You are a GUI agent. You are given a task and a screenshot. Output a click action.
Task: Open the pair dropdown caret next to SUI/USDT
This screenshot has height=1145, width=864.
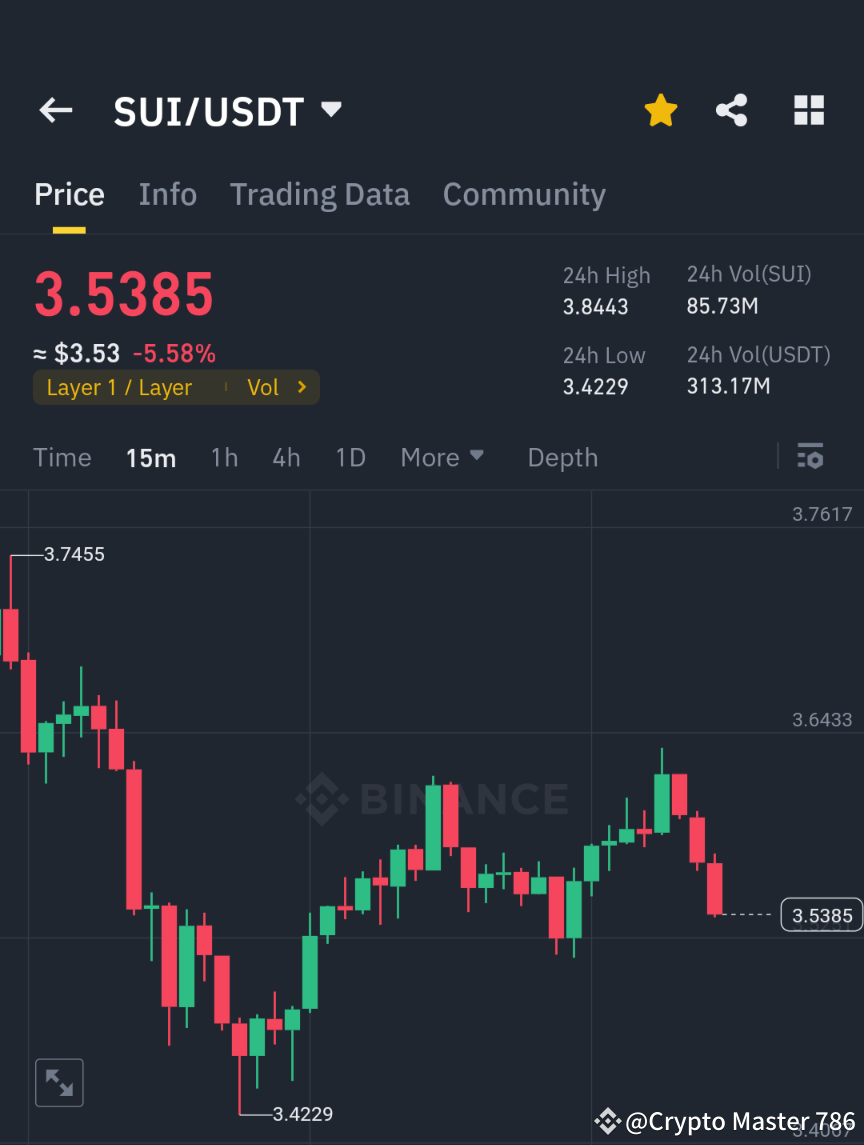(x=330, y=110)
